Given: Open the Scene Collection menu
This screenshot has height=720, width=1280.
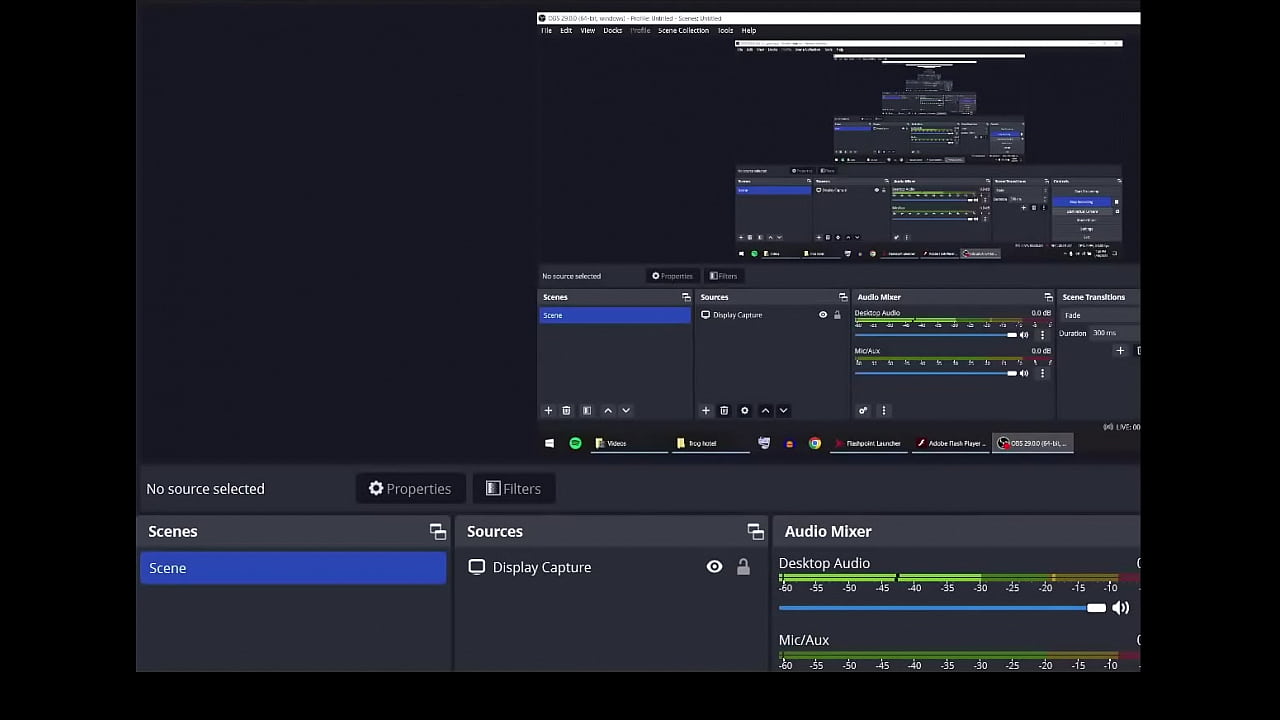Looking at the screenshot, I should (683, 31).
